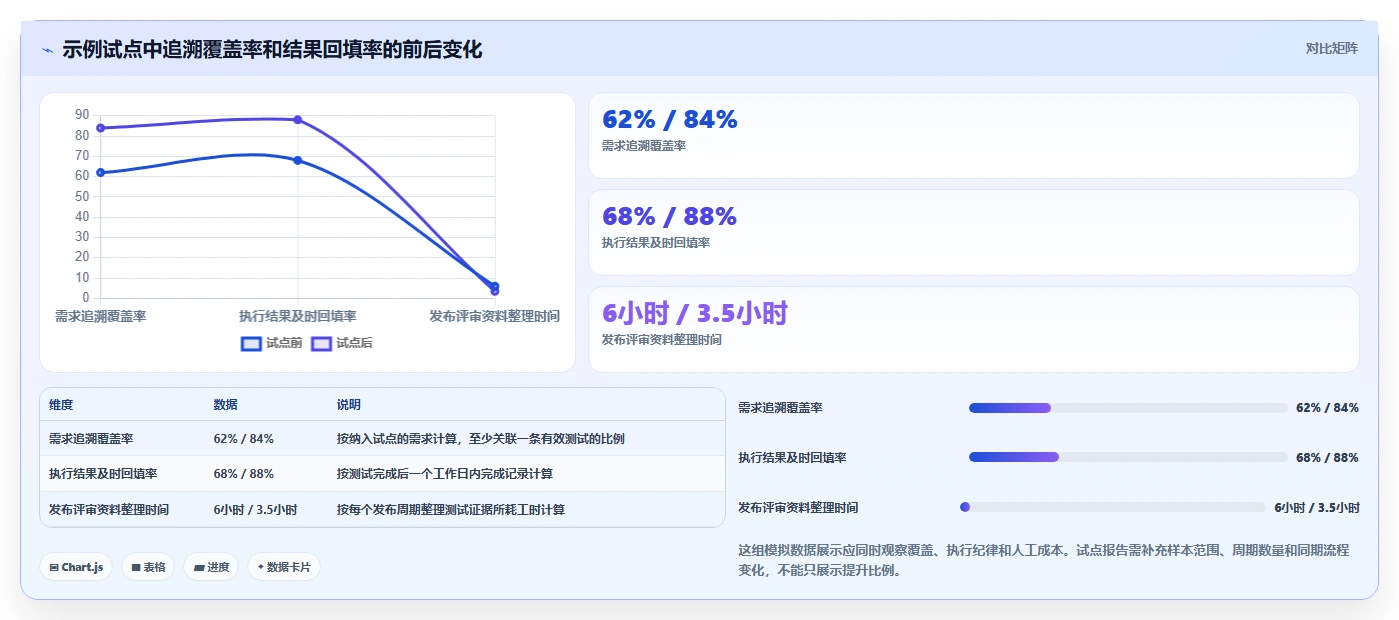Click the 执行结果及时回填率 progress bar
This screenshot has height=620, width=1399.
[x=1128, y=457]
